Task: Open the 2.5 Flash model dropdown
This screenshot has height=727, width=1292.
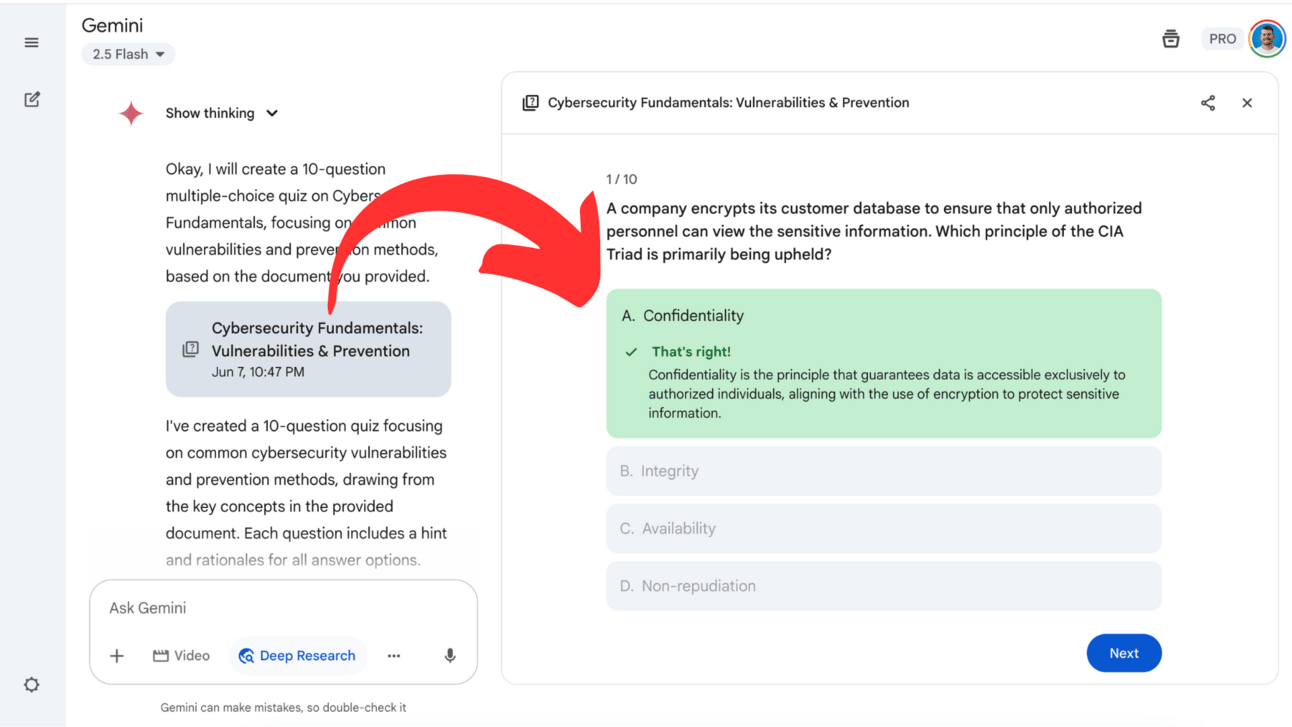Action: click(128, 54)
